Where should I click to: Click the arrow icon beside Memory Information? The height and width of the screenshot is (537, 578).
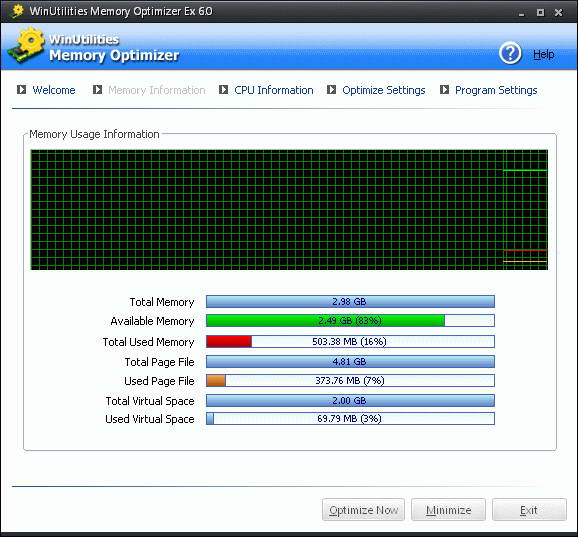tap(97, 90)
